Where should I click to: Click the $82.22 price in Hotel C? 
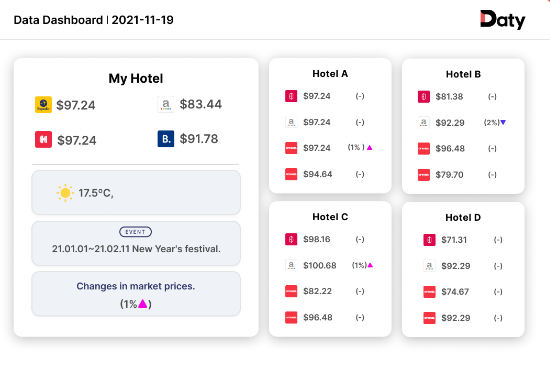tap(317, 291)
